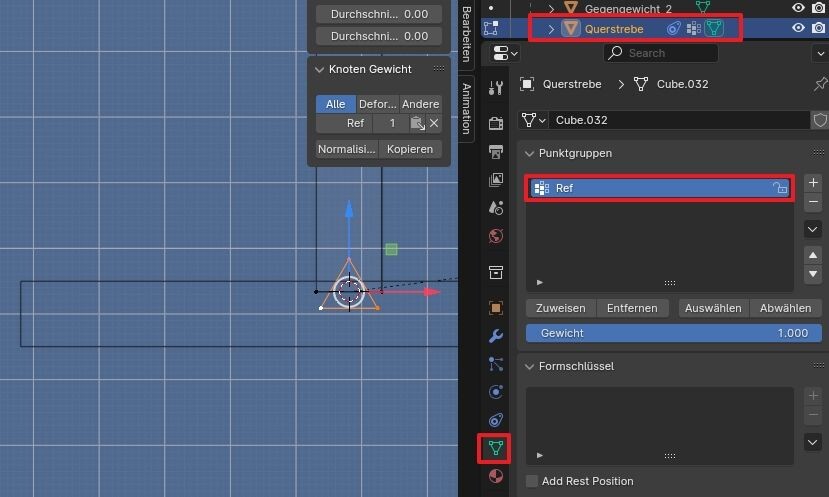
Task: Click the mesh data icon on the Gegengewicht_2 row
Action: (703, 7)
